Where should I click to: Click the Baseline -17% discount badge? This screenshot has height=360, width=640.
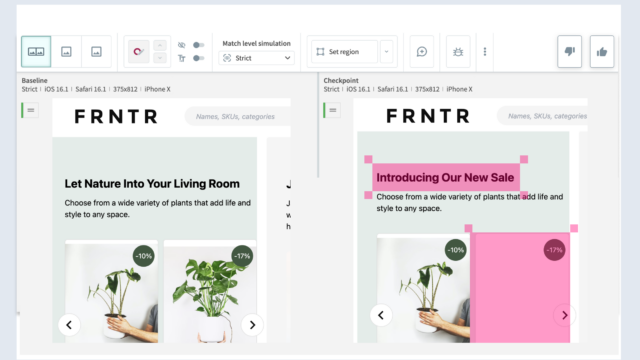click(242, 256)
